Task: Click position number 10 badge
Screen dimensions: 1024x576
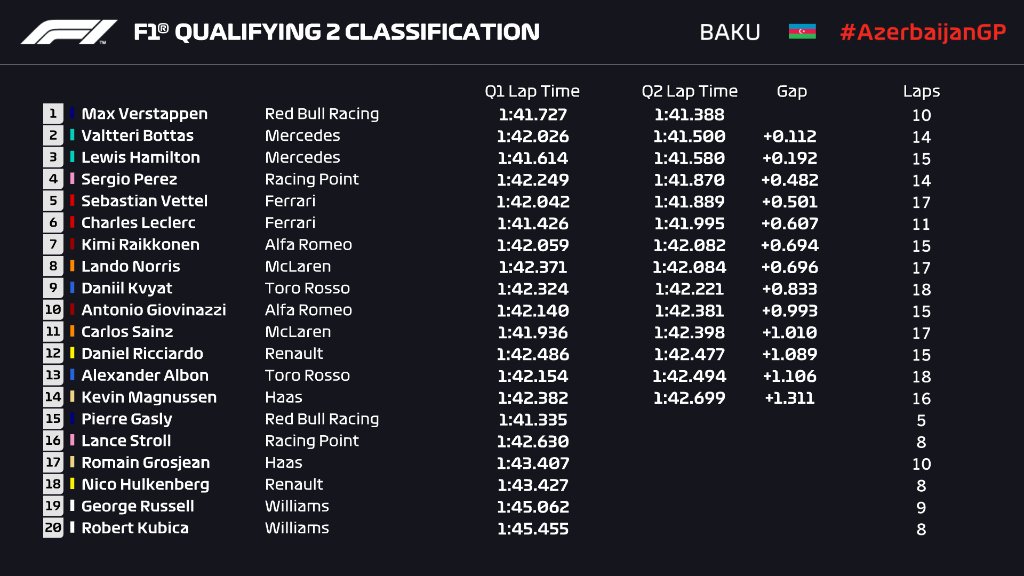Action: pos(53,310)
